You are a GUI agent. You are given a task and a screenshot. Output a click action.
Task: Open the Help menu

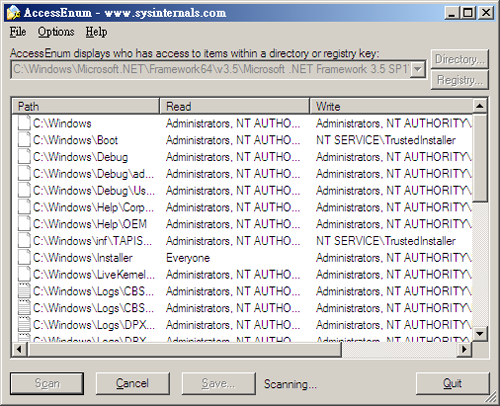[x=96, y=32]
